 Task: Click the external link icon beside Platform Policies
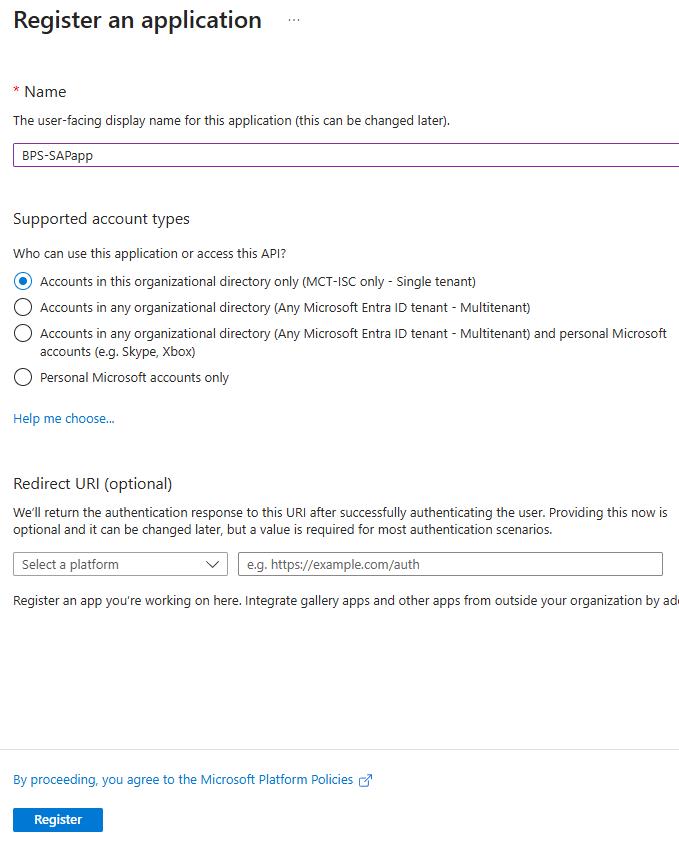tap(366, 780)
